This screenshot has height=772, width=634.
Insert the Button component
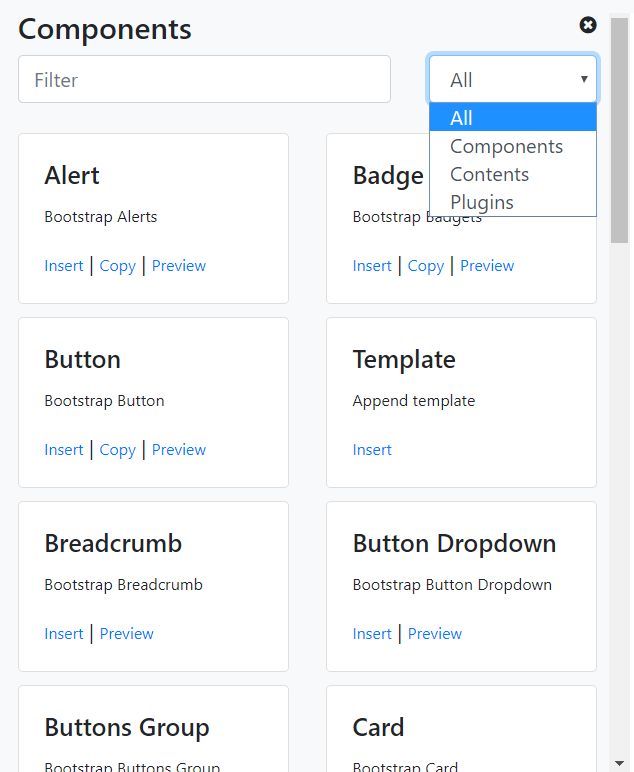tap(64, 450)
